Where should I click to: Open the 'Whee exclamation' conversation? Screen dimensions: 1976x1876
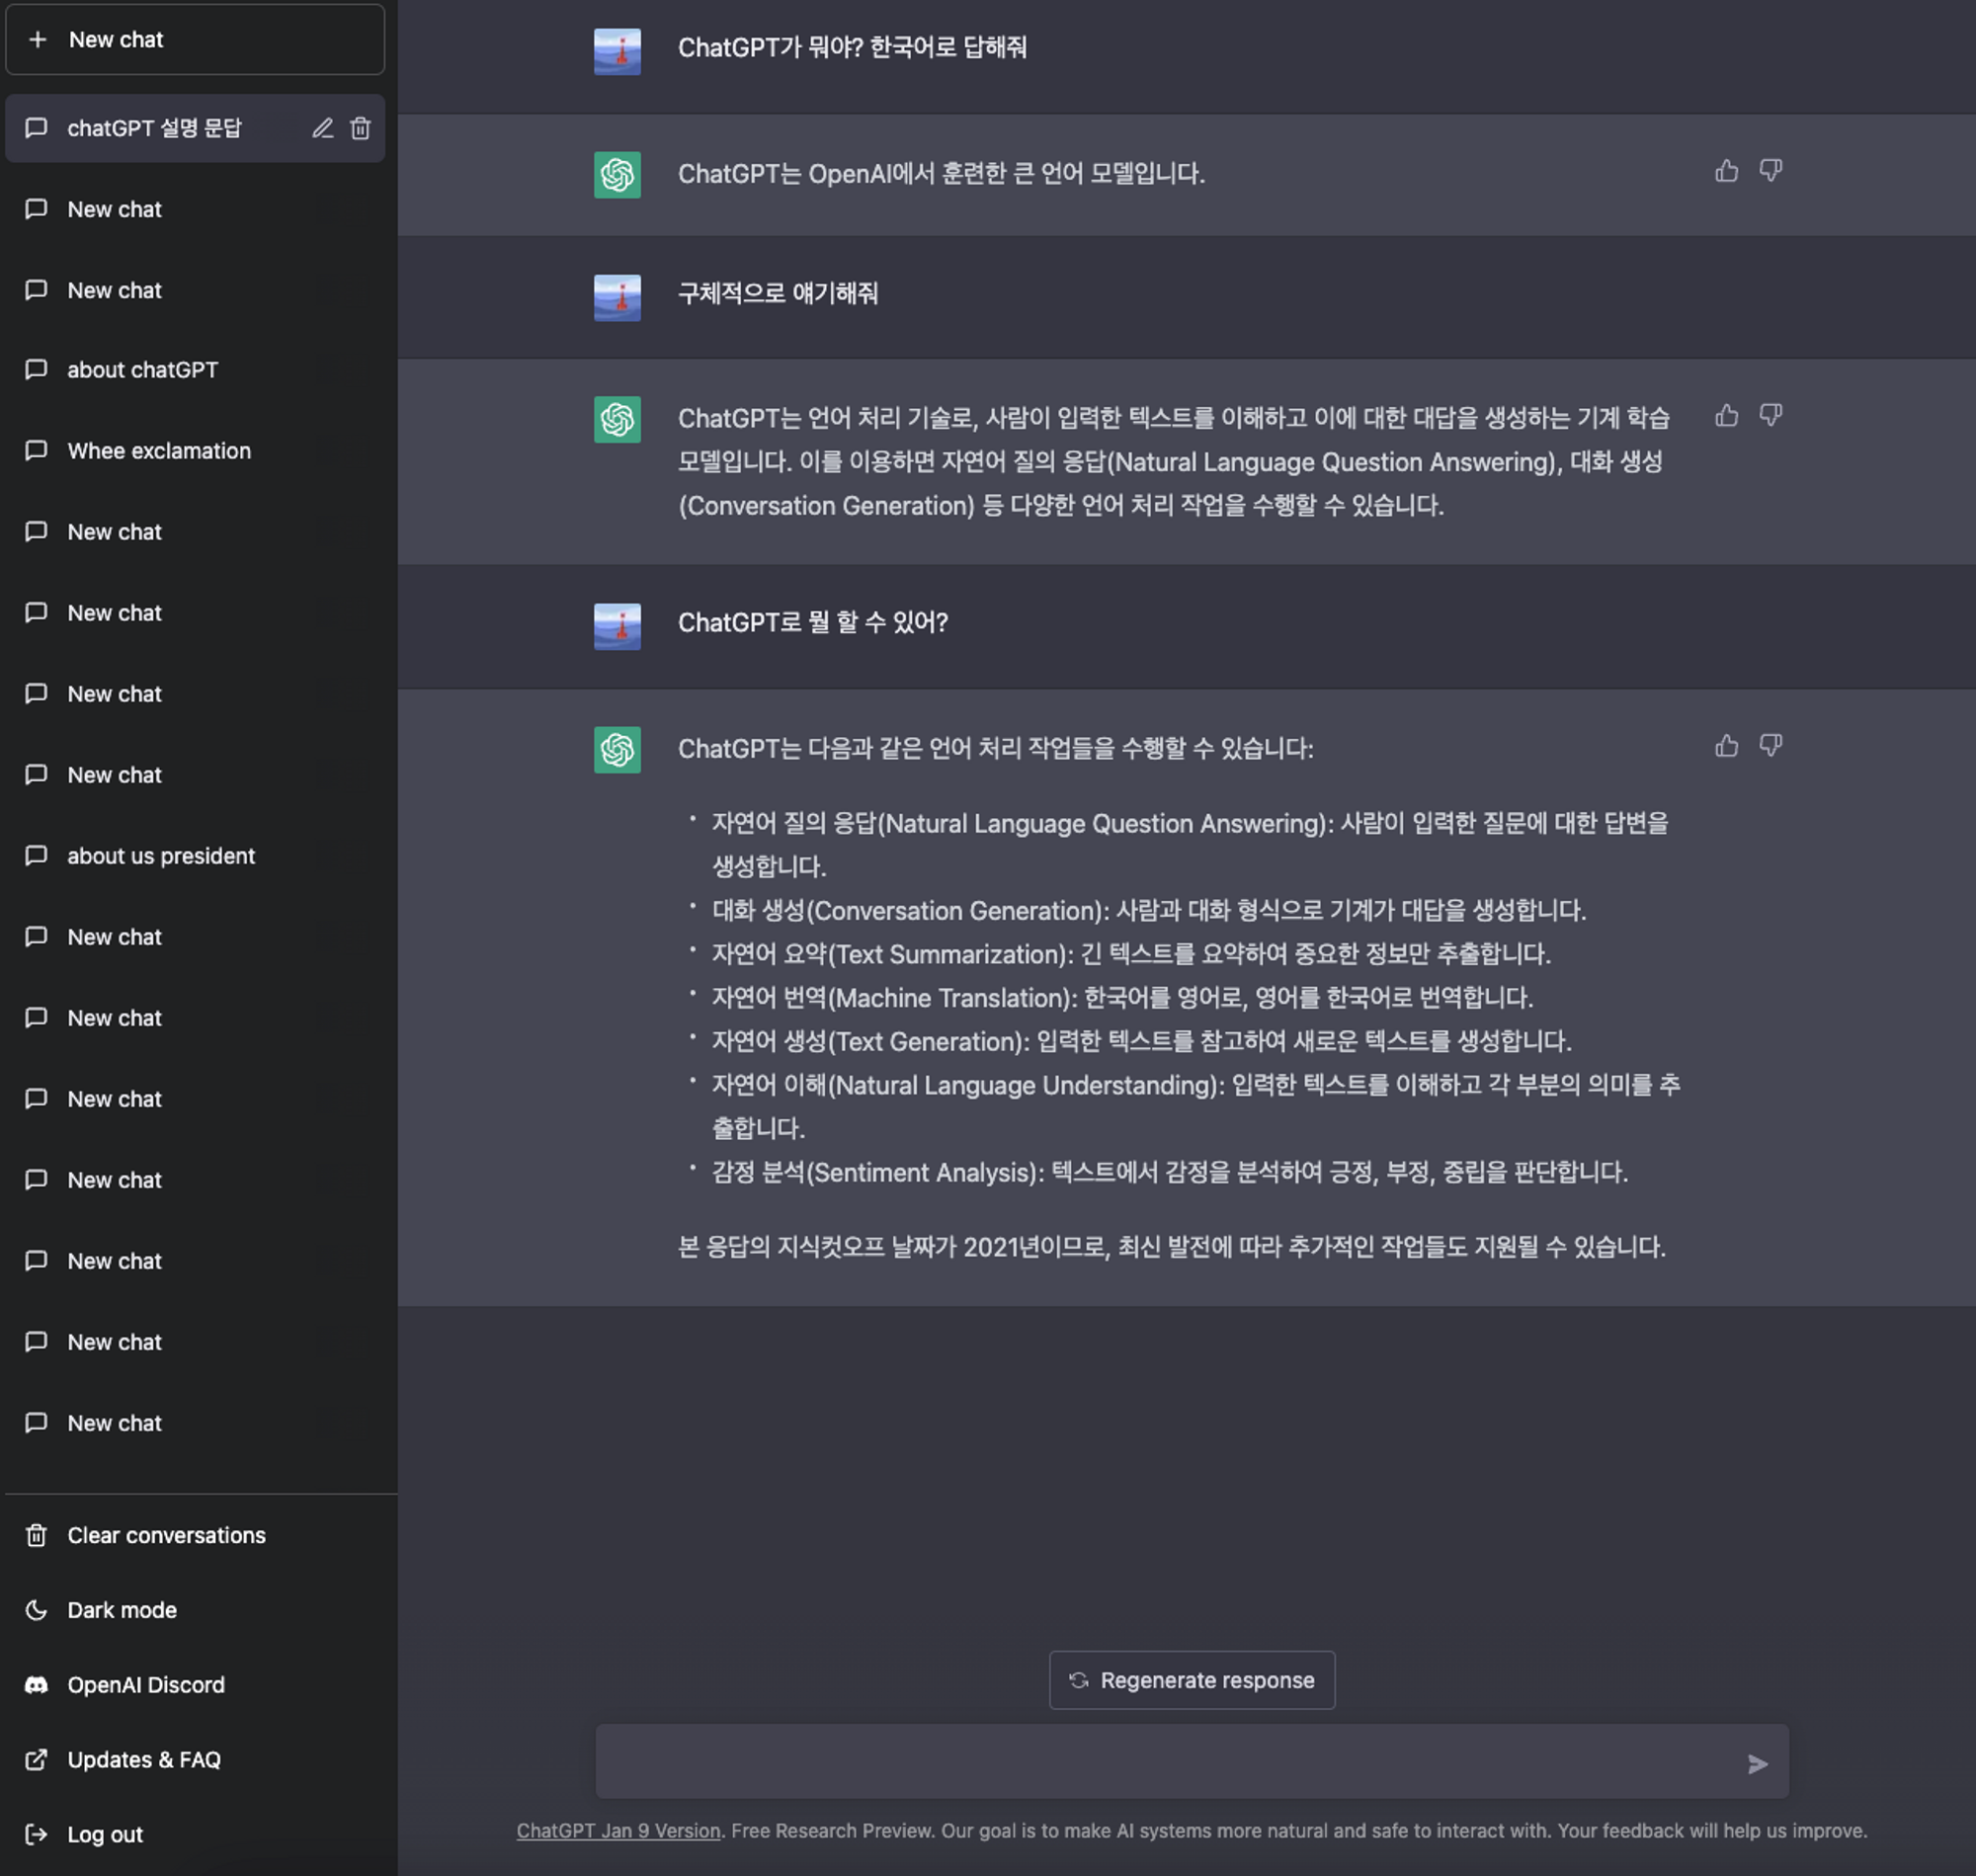[x=158, y=451]
